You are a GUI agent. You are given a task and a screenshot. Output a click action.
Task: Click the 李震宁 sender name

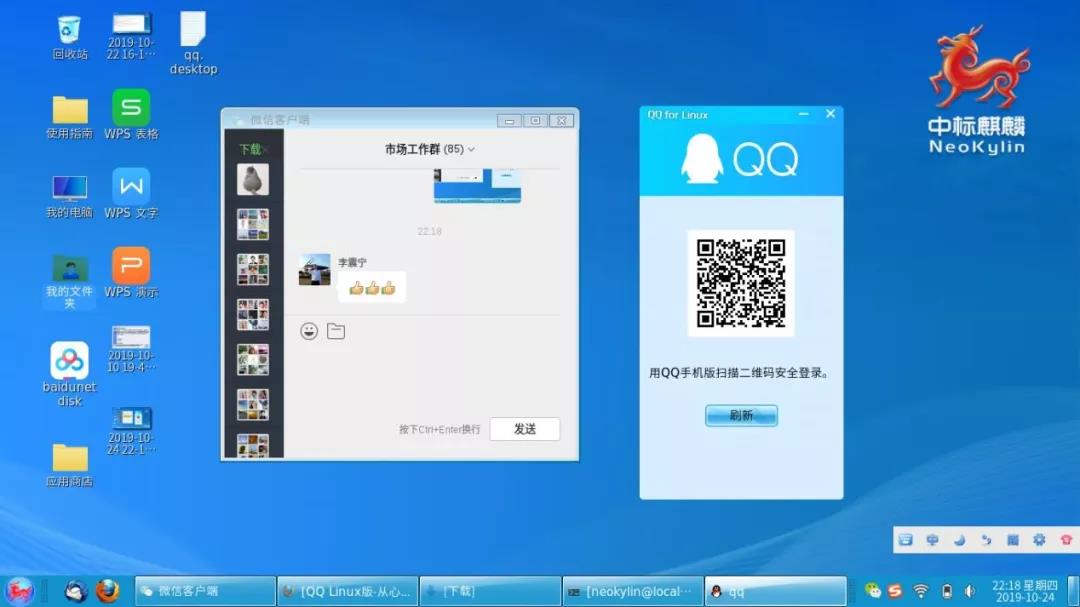(x=352, y=263)
